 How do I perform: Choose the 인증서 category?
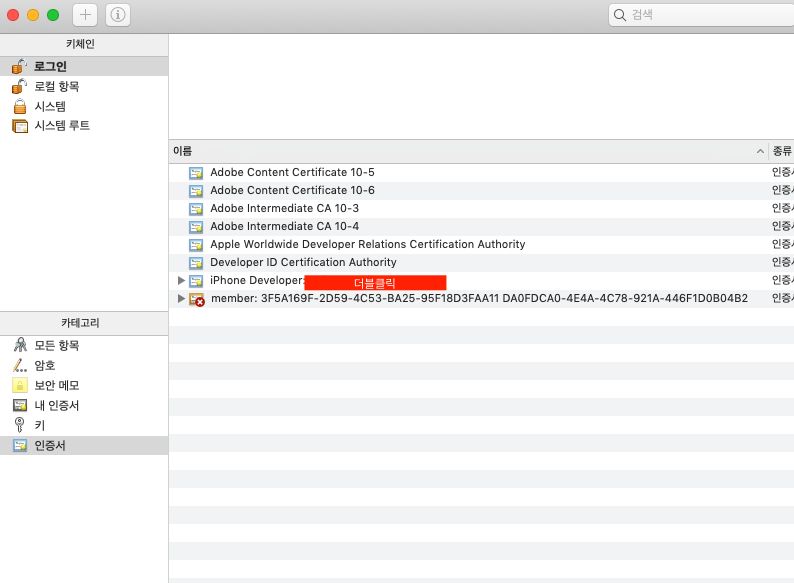[84, 445]
